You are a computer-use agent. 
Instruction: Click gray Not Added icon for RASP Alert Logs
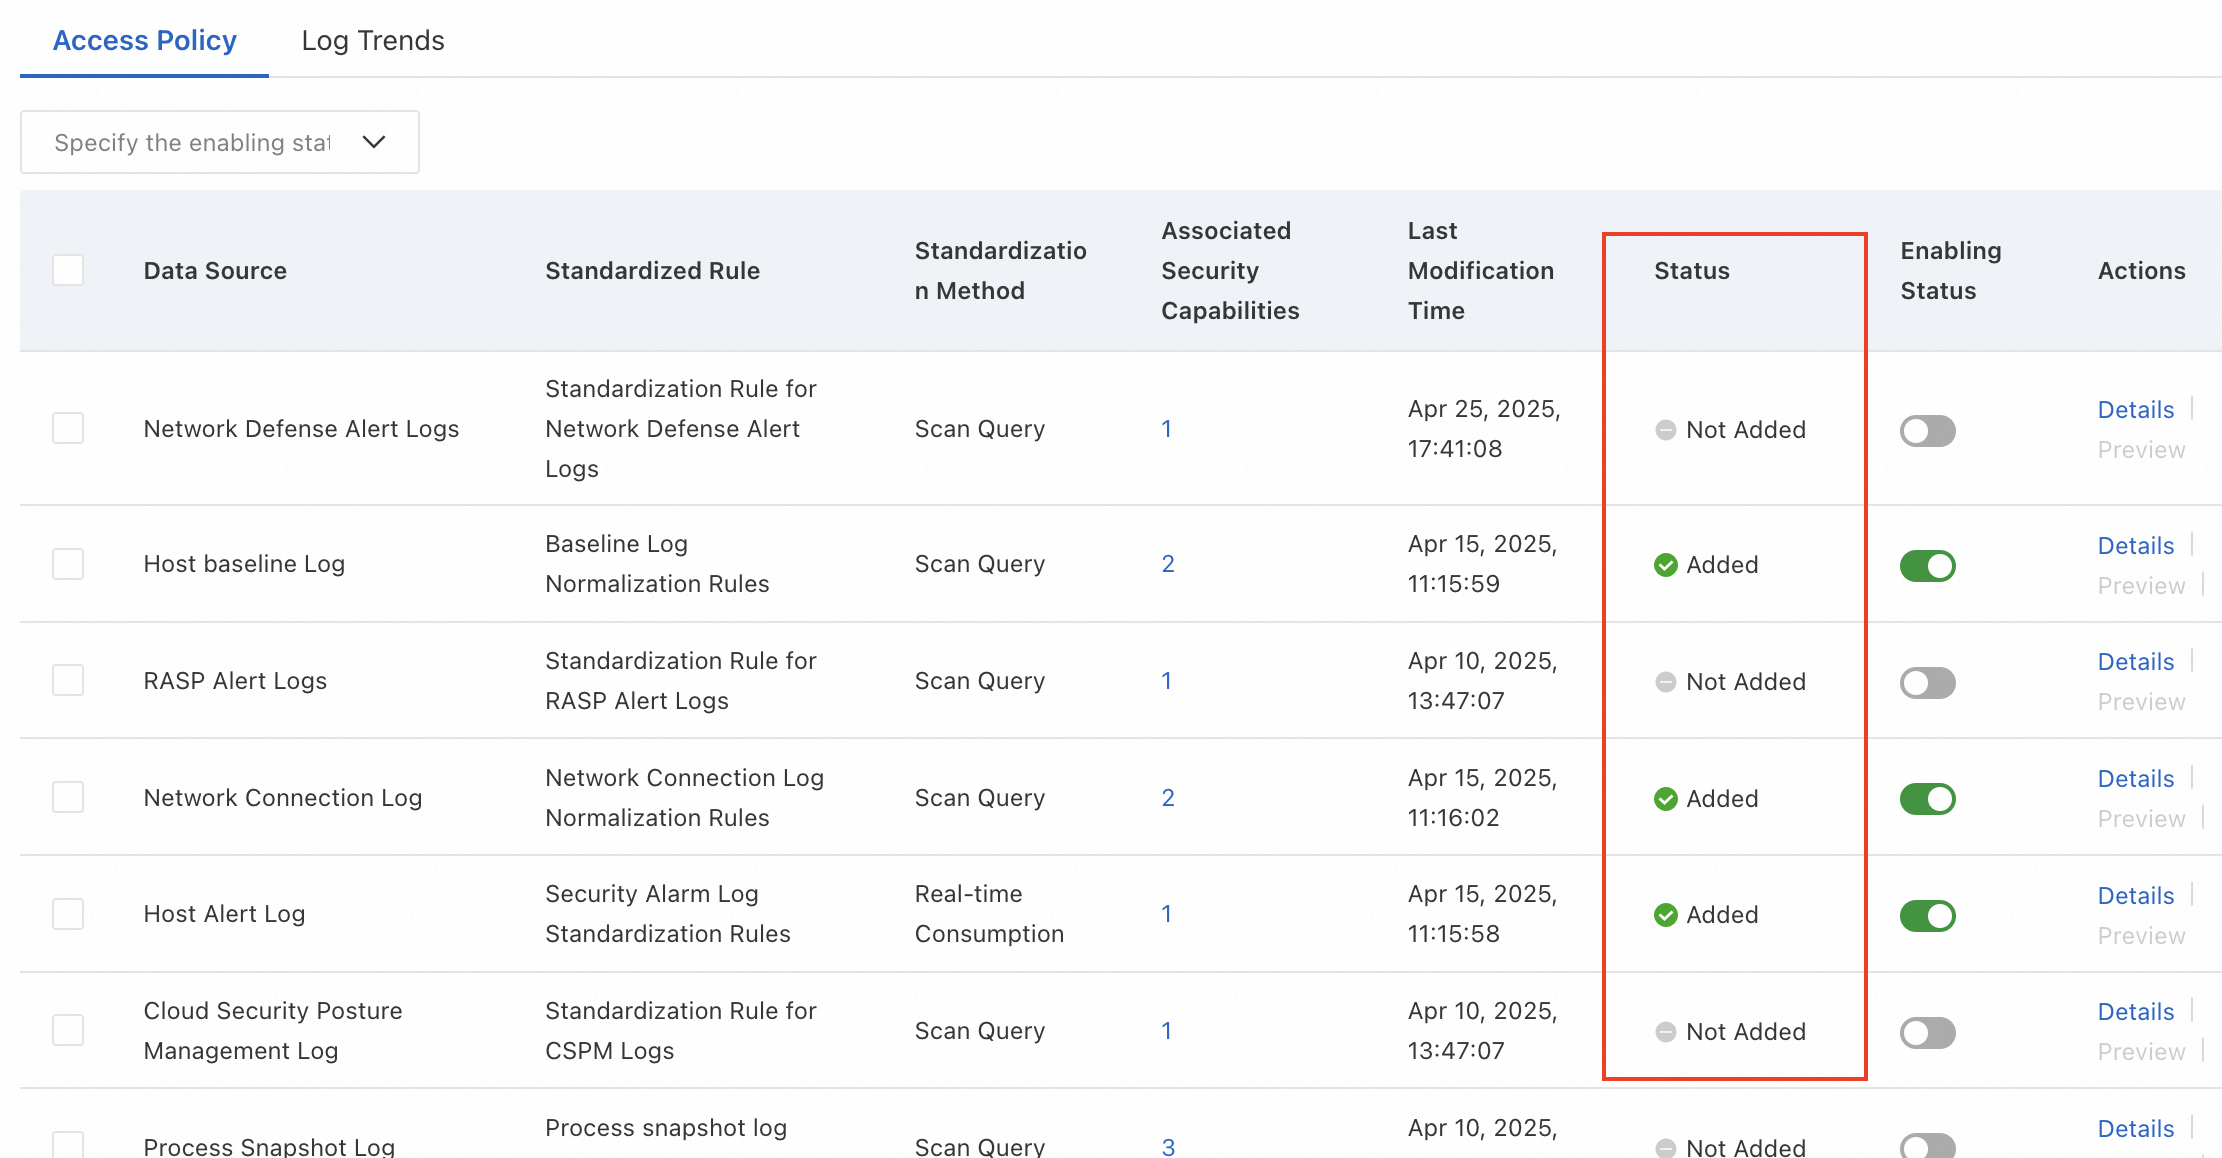(x=1665, y=682)
